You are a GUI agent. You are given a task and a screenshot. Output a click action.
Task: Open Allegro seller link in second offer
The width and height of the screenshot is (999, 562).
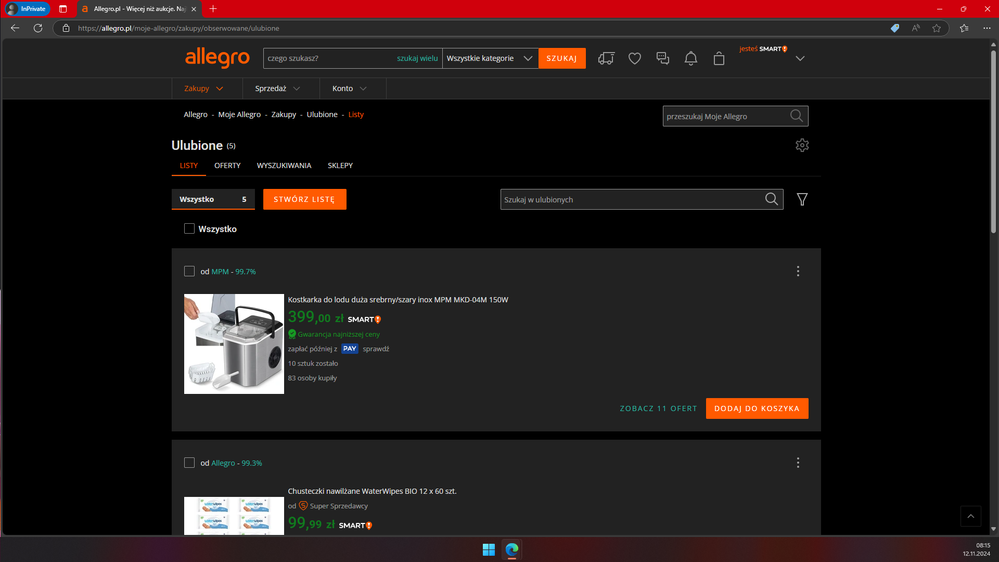click(223, 463)
